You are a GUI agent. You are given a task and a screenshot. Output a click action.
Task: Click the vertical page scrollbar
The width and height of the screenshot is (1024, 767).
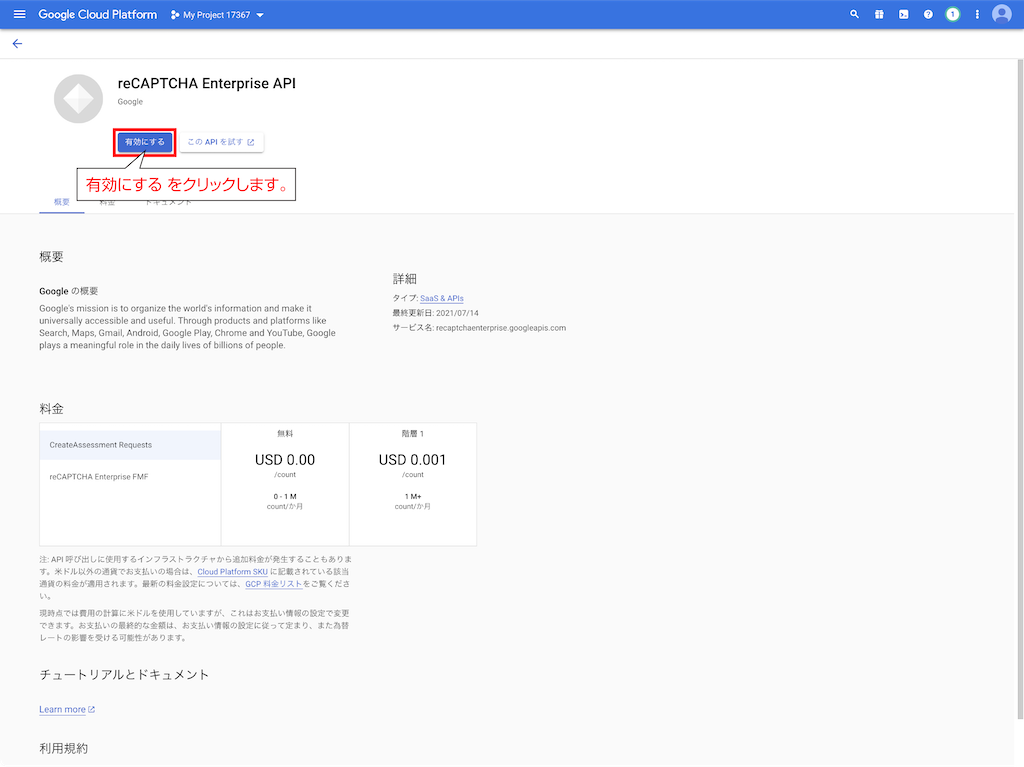click(x=1019, y=389)
